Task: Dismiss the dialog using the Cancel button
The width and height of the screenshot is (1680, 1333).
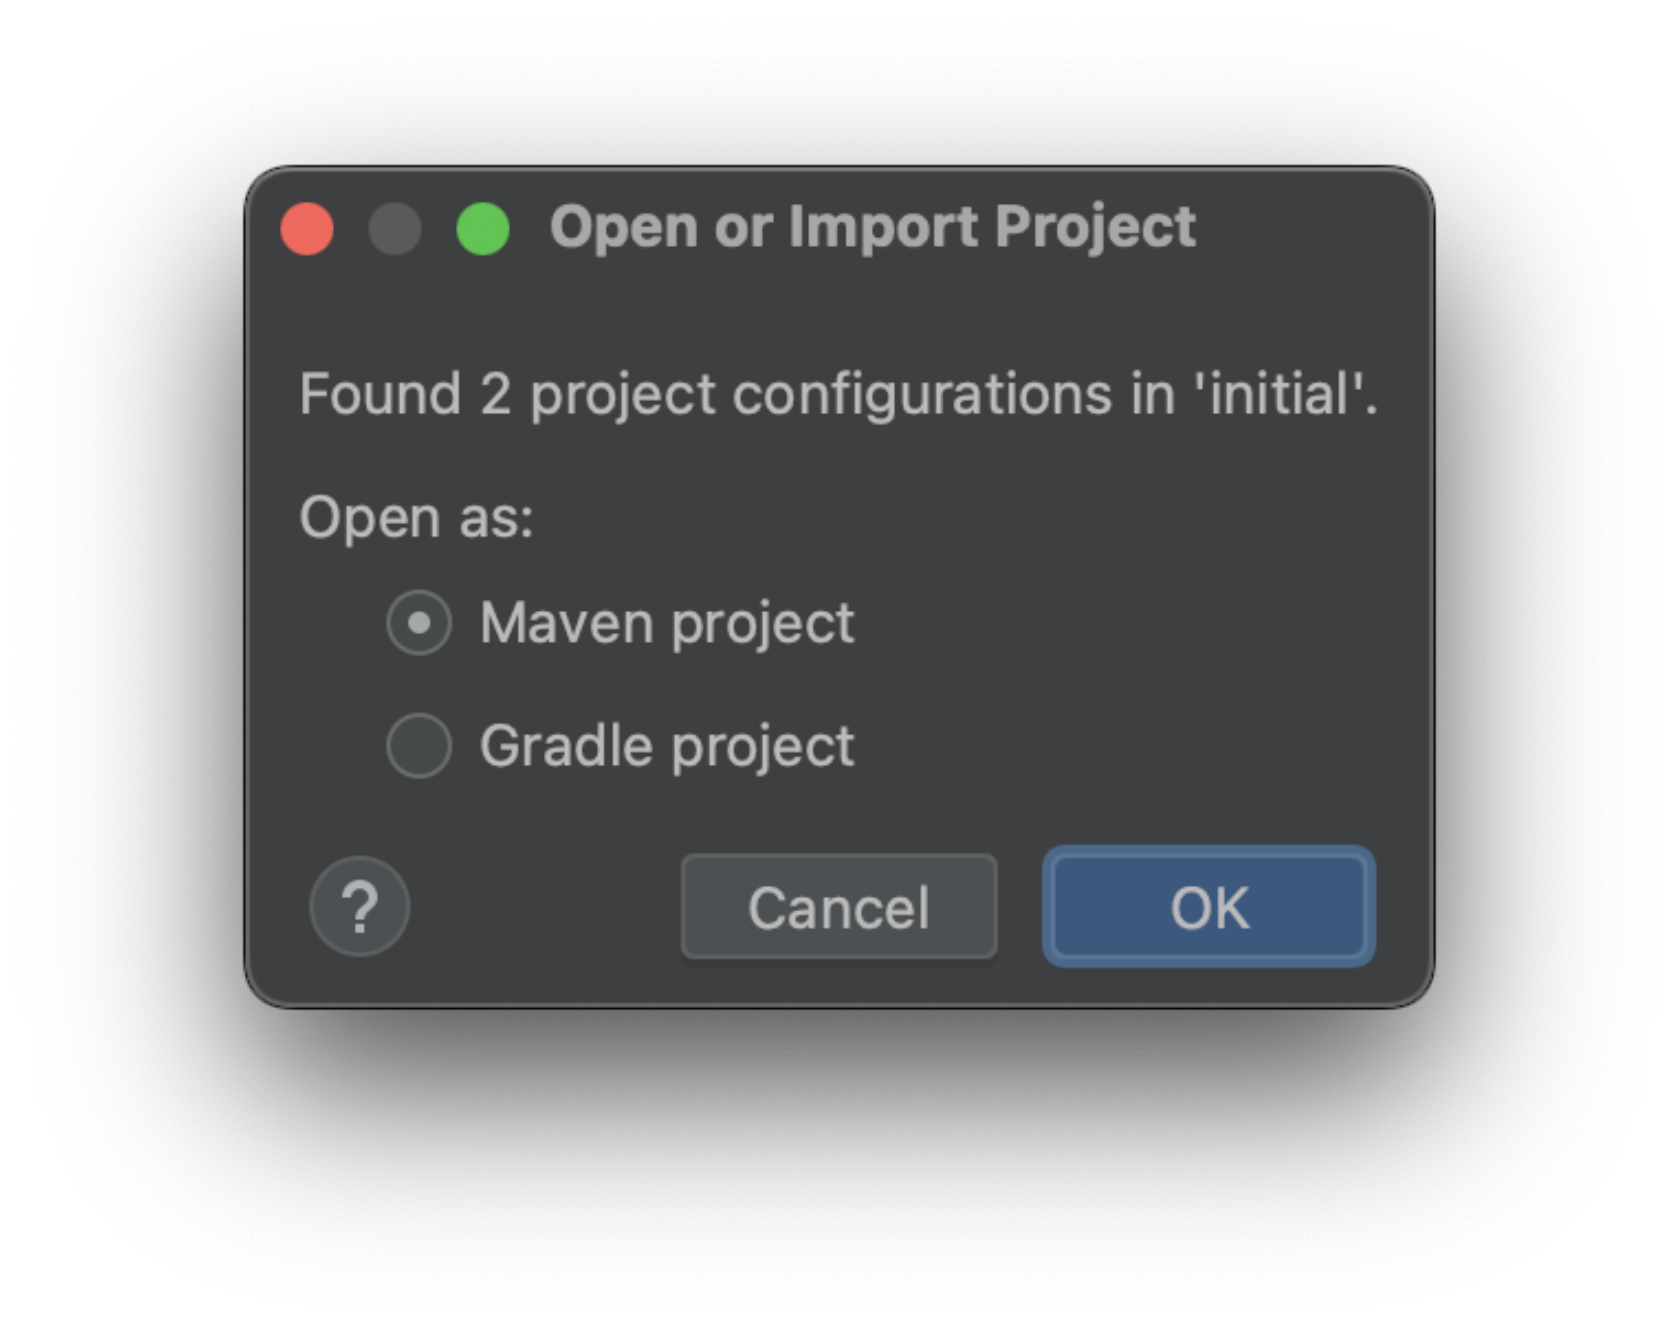Action: pyautogui.click(x=839, y=907)
